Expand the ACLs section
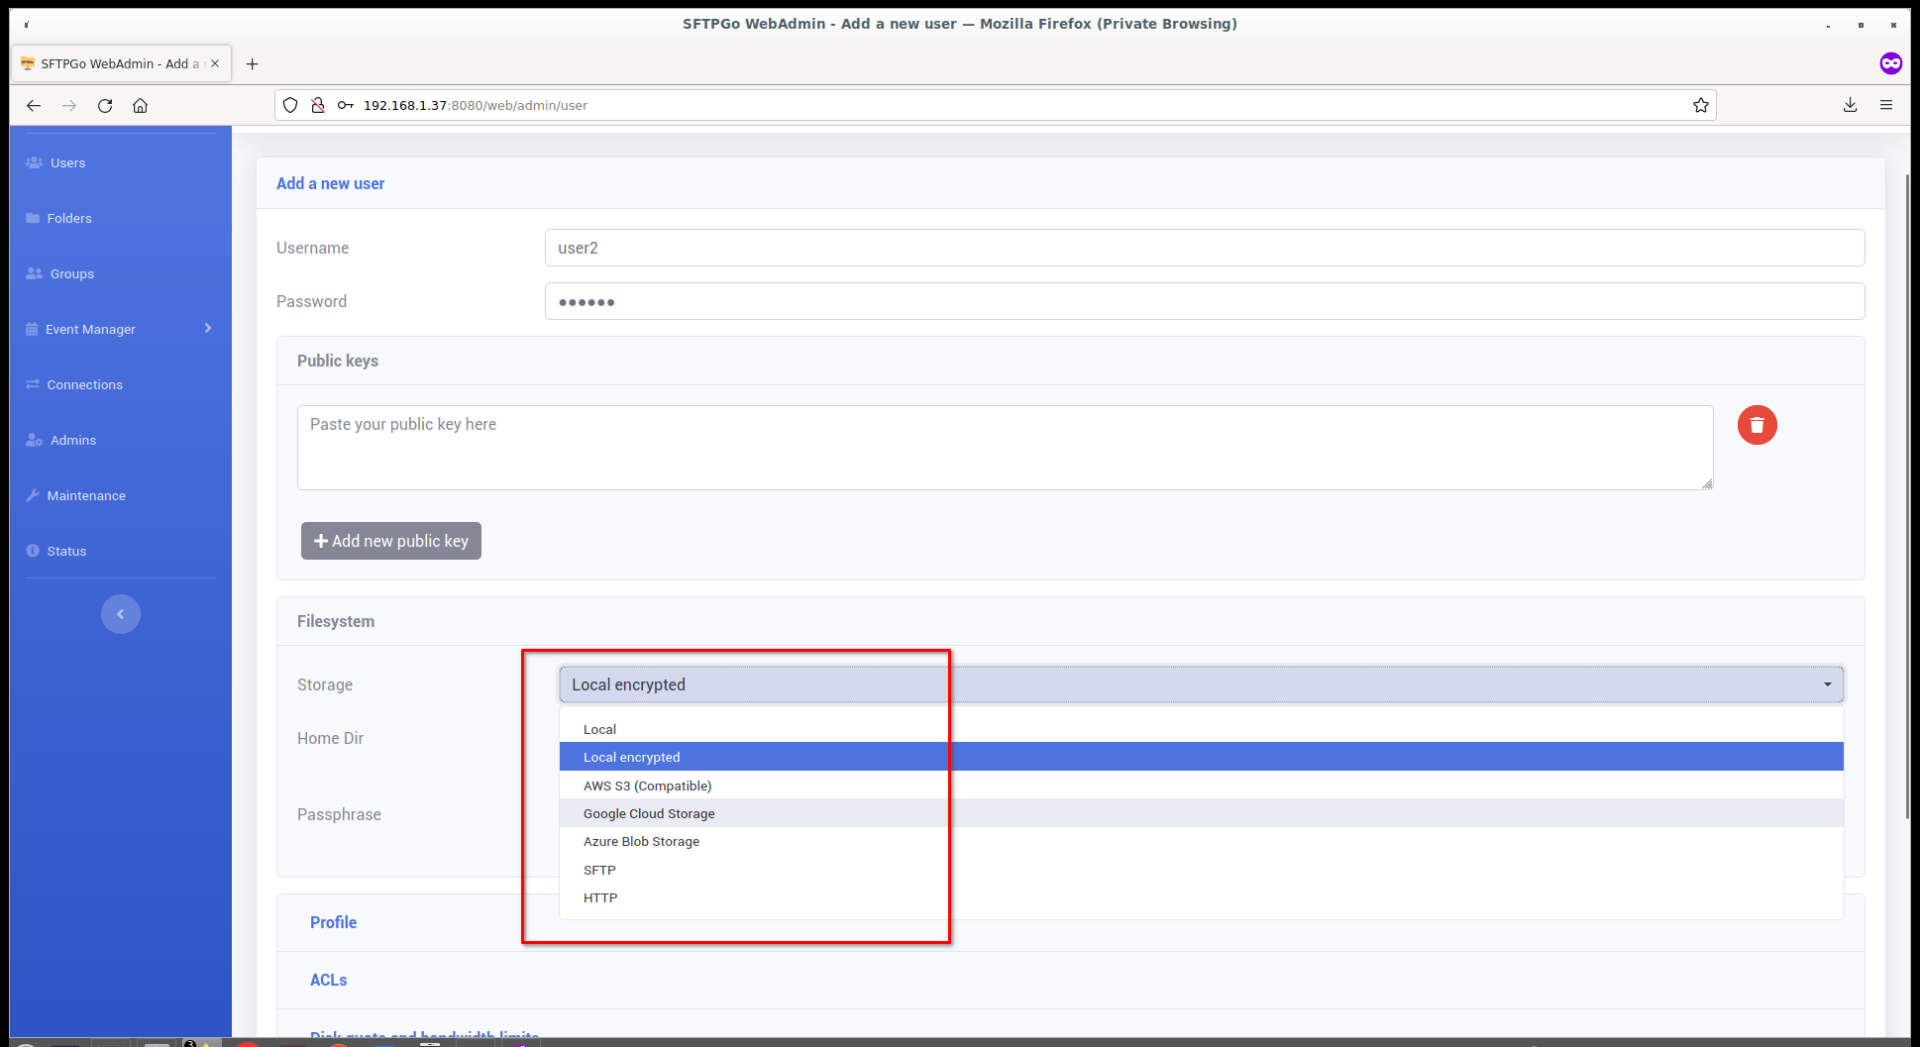The image size is (1920, 1047). pos(328,980)
